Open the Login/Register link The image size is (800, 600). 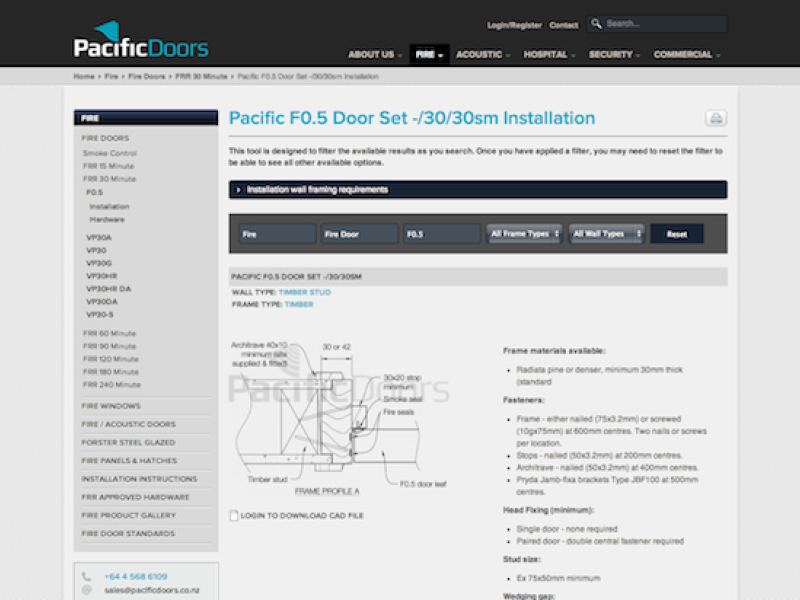pyautogui.click(x=513, y=25)
